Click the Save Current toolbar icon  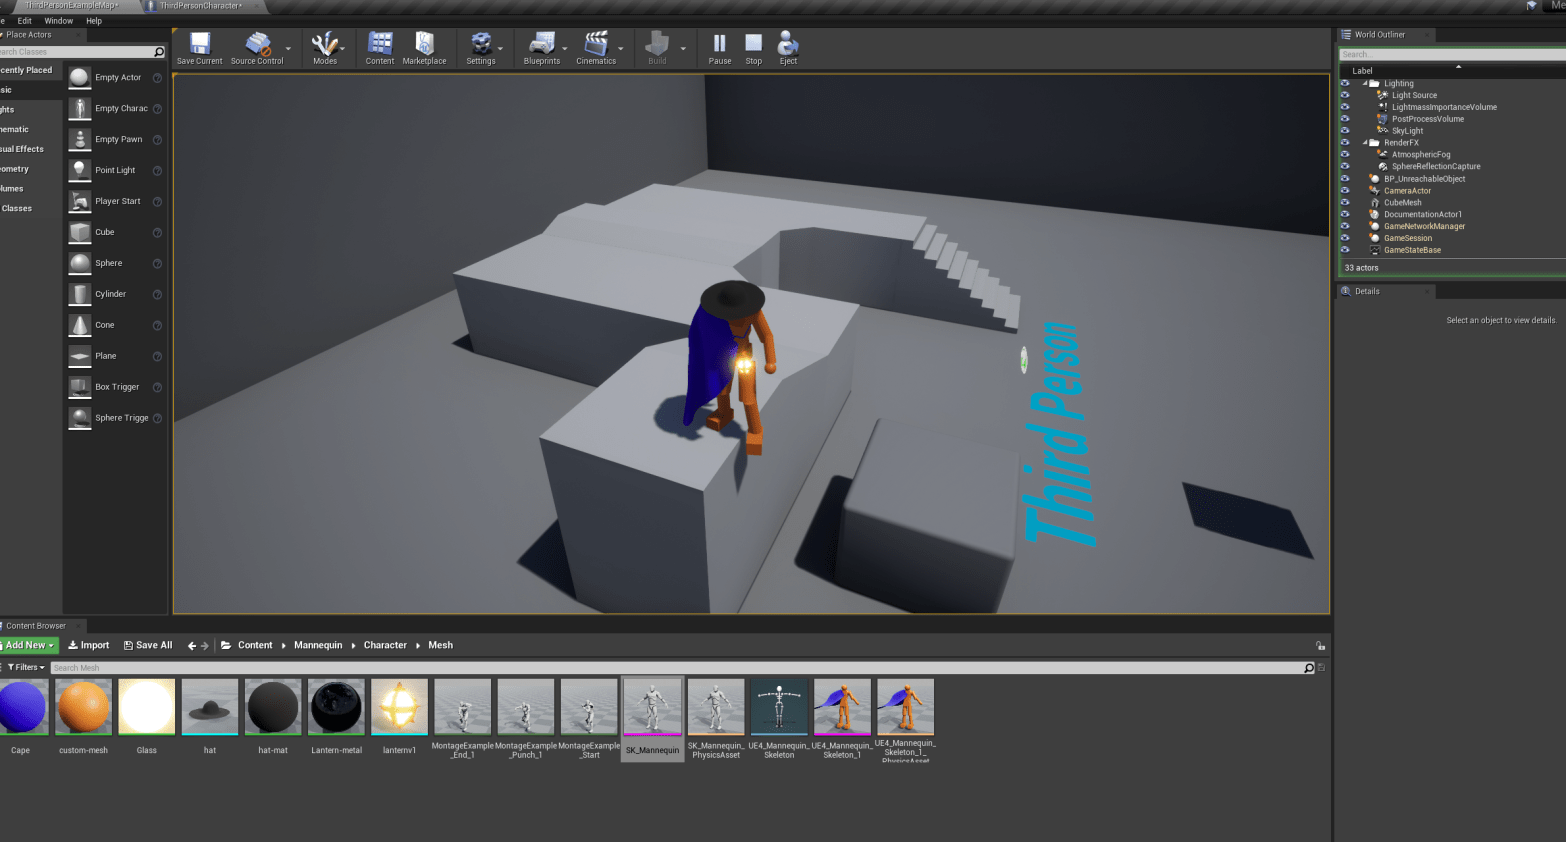[200, 46]
